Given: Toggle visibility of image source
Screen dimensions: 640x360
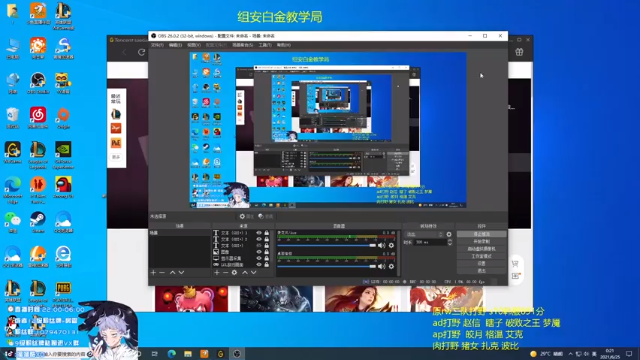Looking at the screenshot, I should point(259,252).
